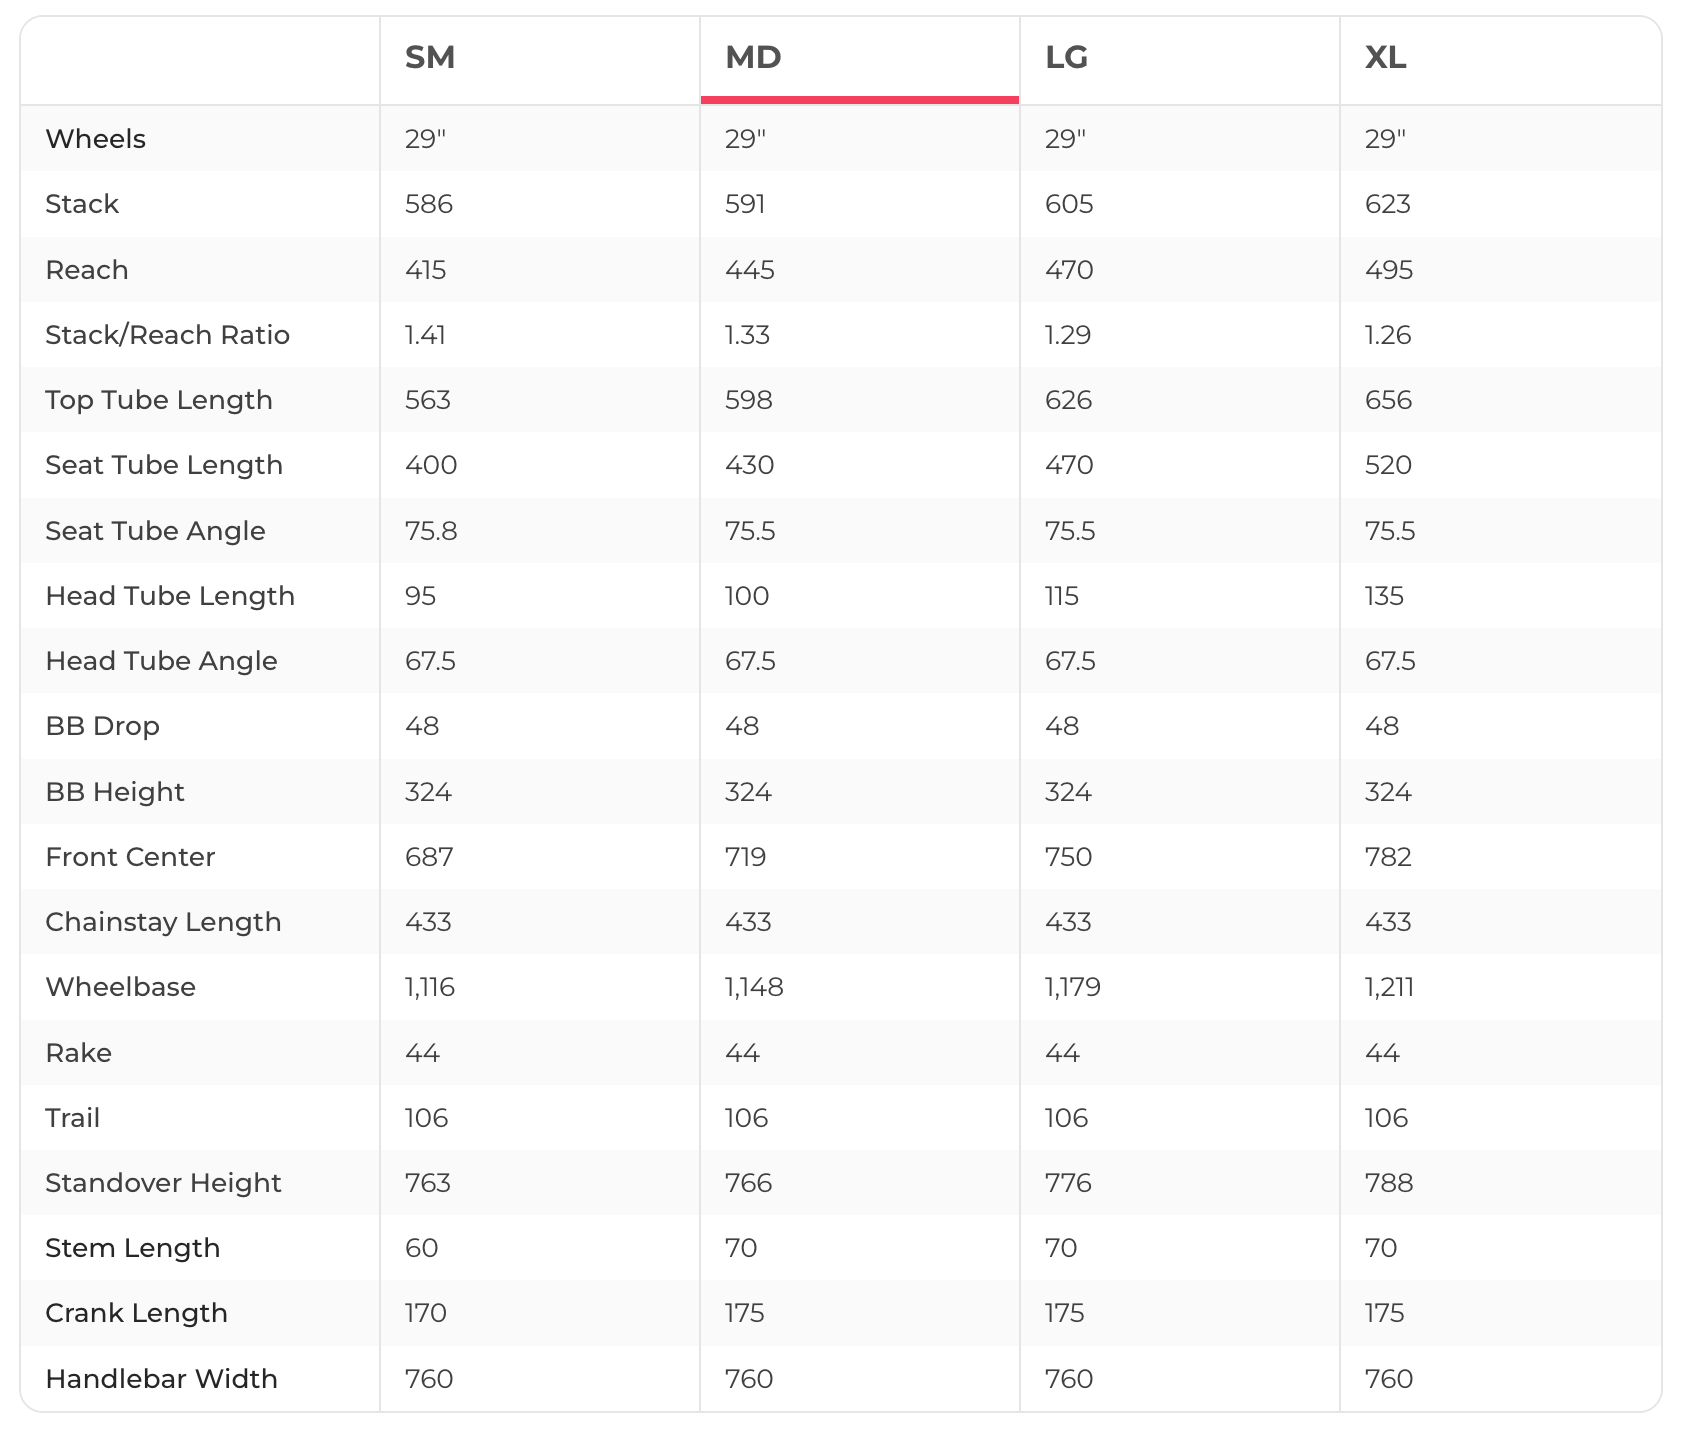Click the Standover Height row label

tap(163, 1183)
